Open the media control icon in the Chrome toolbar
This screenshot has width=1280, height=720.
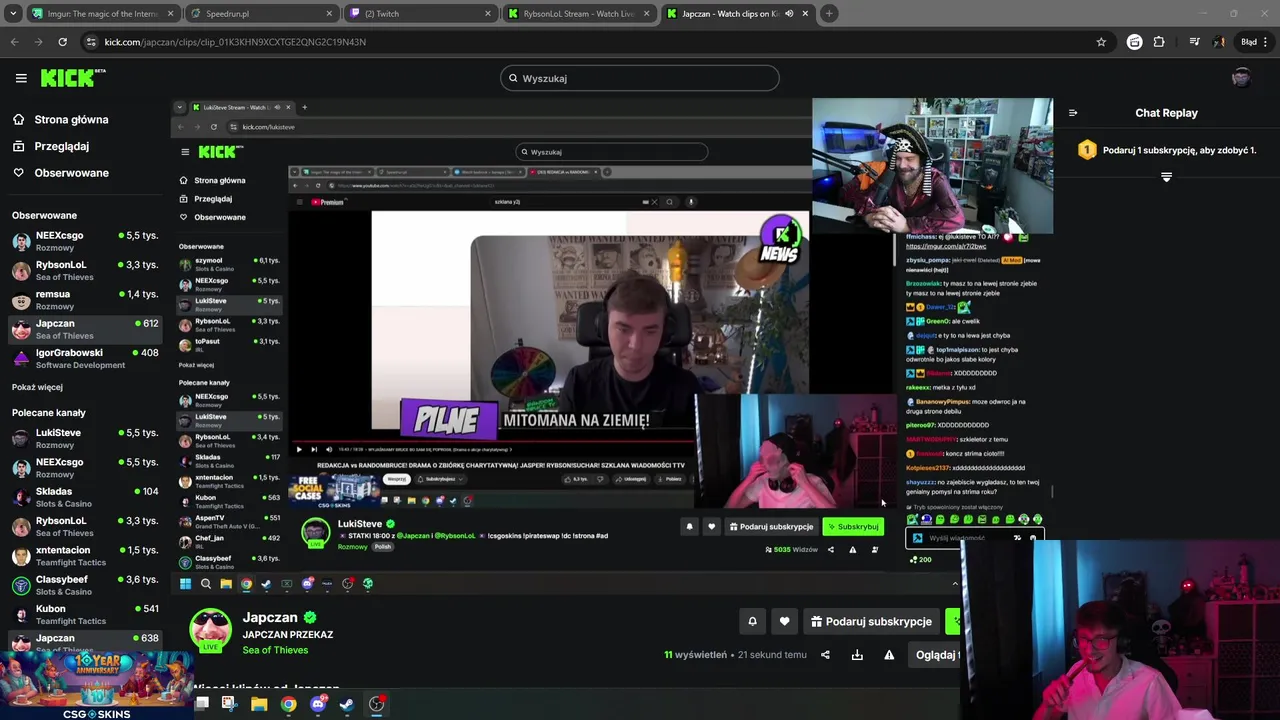[1194, 42]
